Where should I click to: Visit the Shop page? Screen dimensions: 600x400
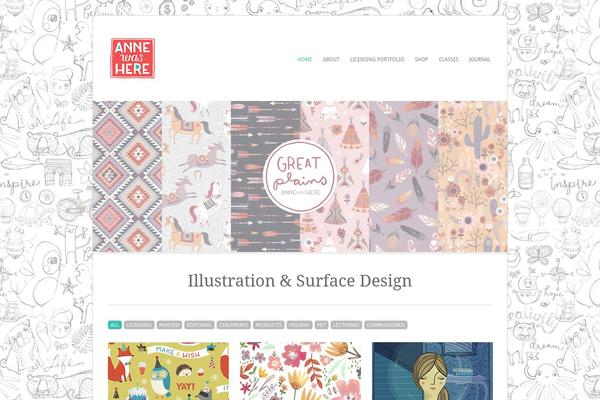[421, 59]
